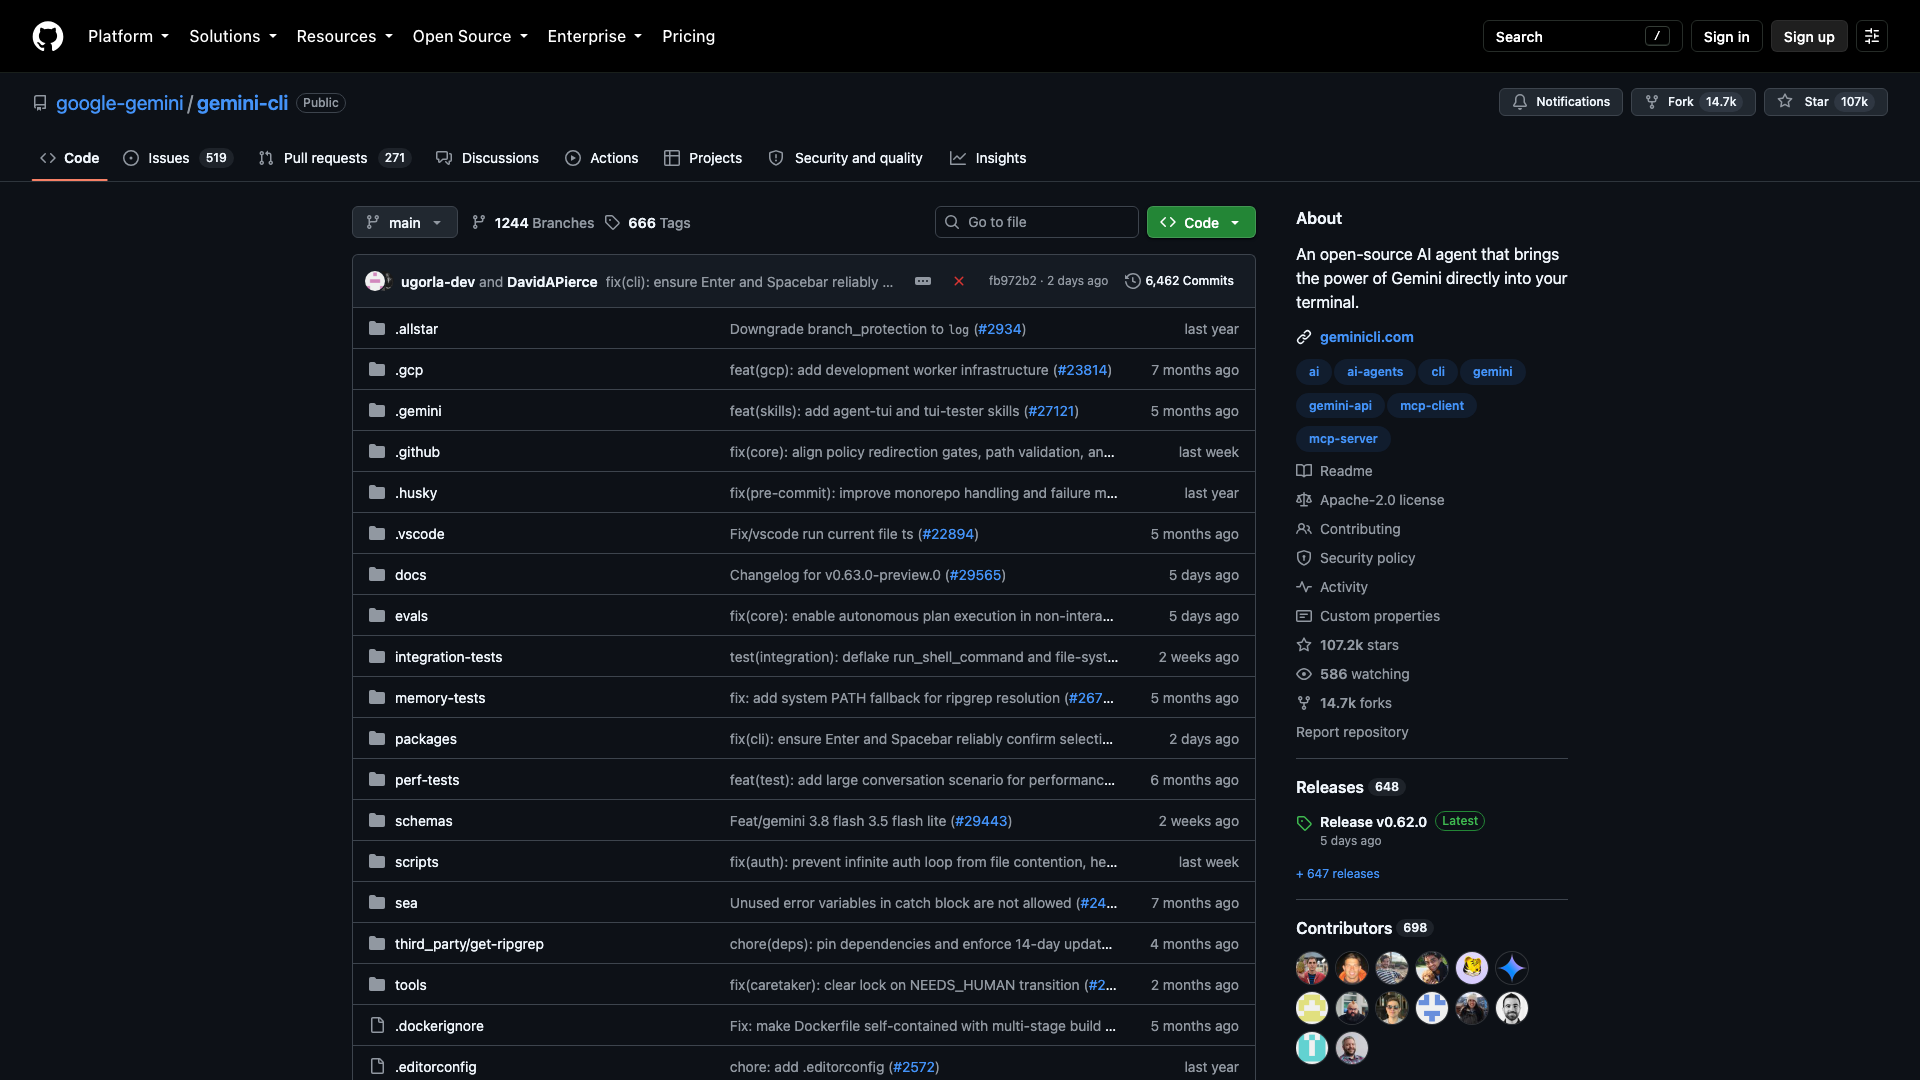View the + 647 releases link
The height and width of the screenshot is (1080, 1920).
coord(1338,874)
